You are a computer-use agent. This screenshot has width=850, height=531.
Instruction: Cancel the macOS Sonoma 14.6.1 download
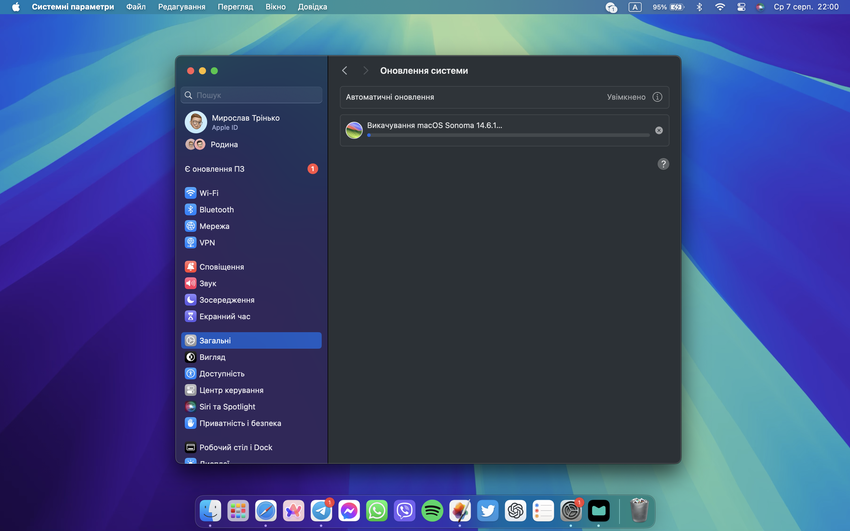coord(658,131)
